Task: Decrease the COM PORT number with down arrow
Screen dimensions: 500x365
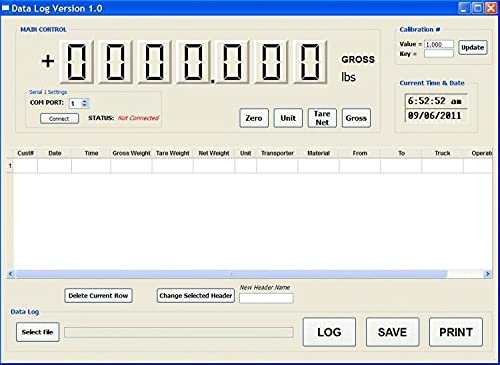Action: 85,106
